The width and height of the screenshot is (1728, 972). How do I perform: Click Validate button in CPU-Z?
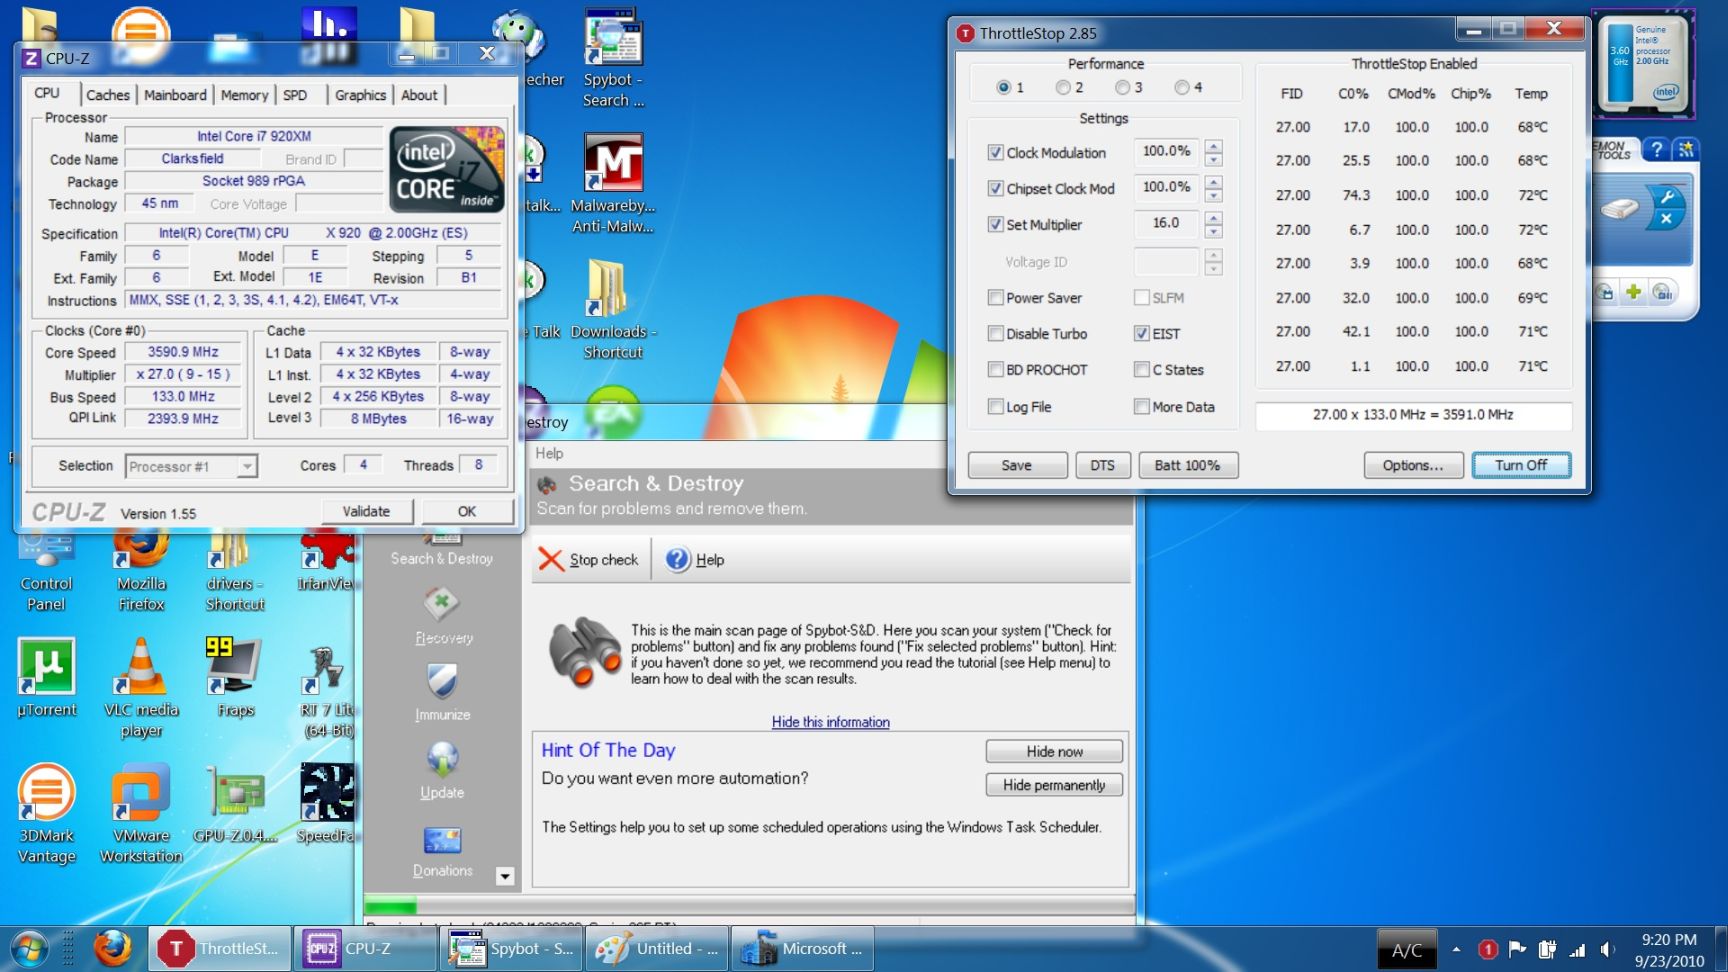(367, 511)
